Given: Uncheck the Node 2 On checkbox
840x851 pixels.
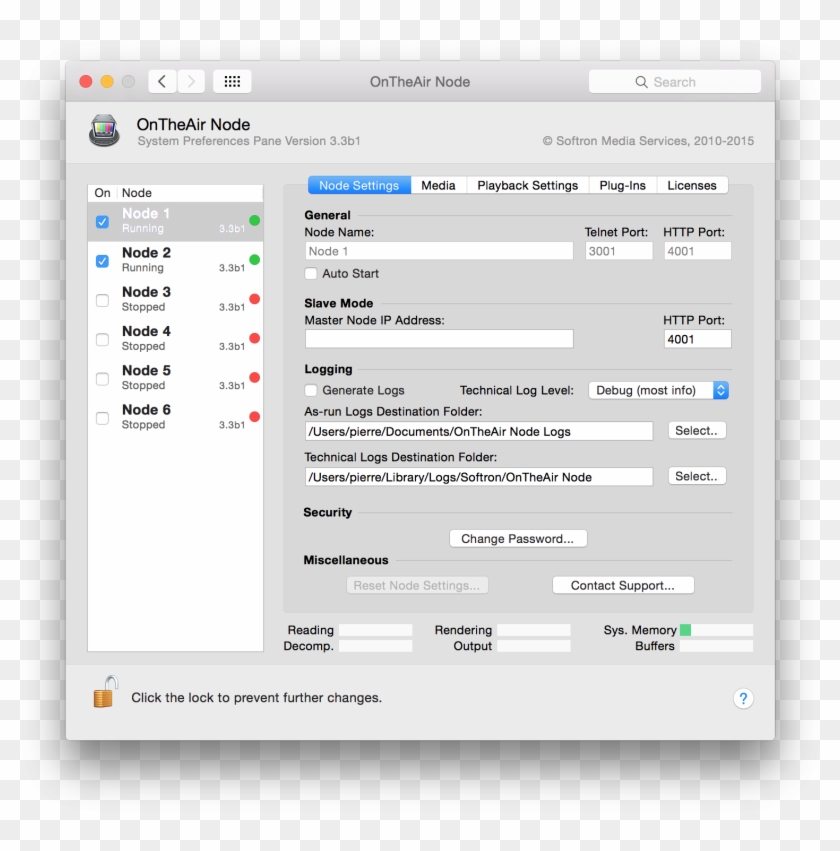Looking at the screenshot, I should (x=102, y=261).
